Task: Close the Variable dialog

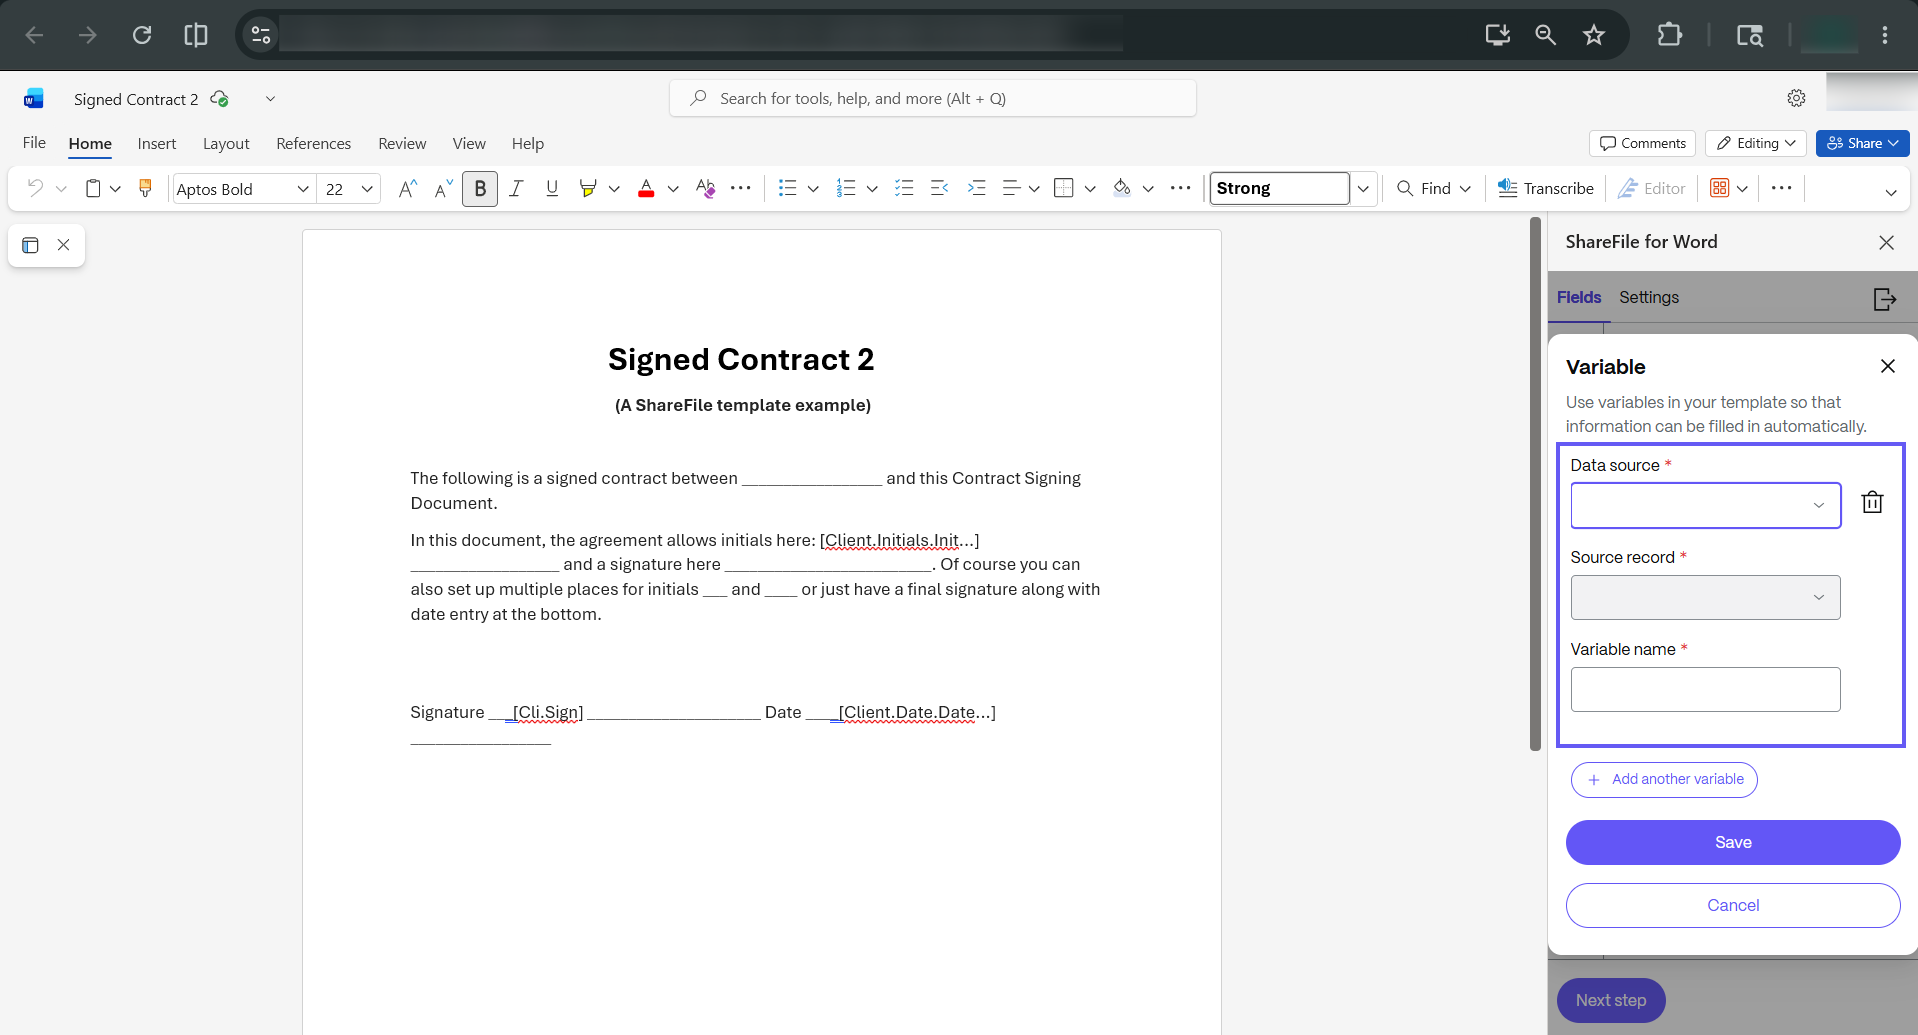Action: click(1888, 366)
